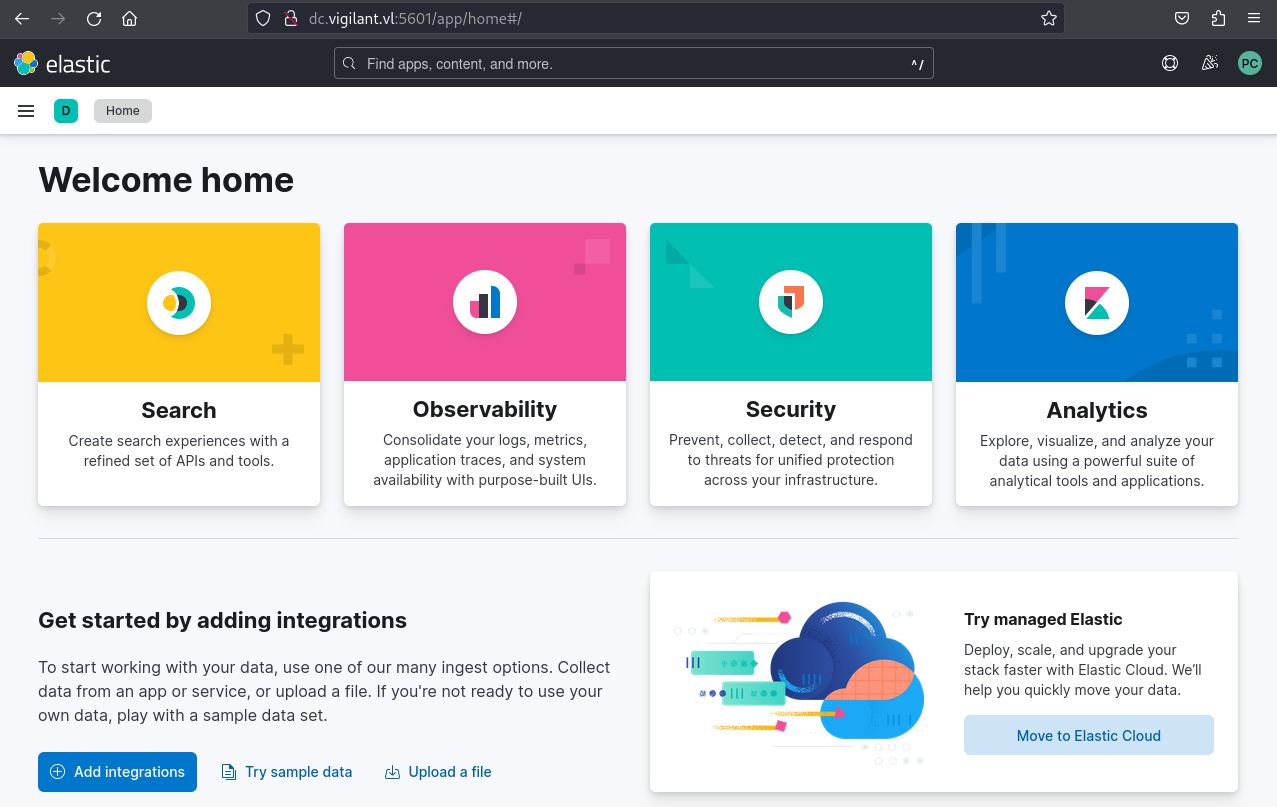Click the Analytics Kibana icon

(x=1097, y=302)
